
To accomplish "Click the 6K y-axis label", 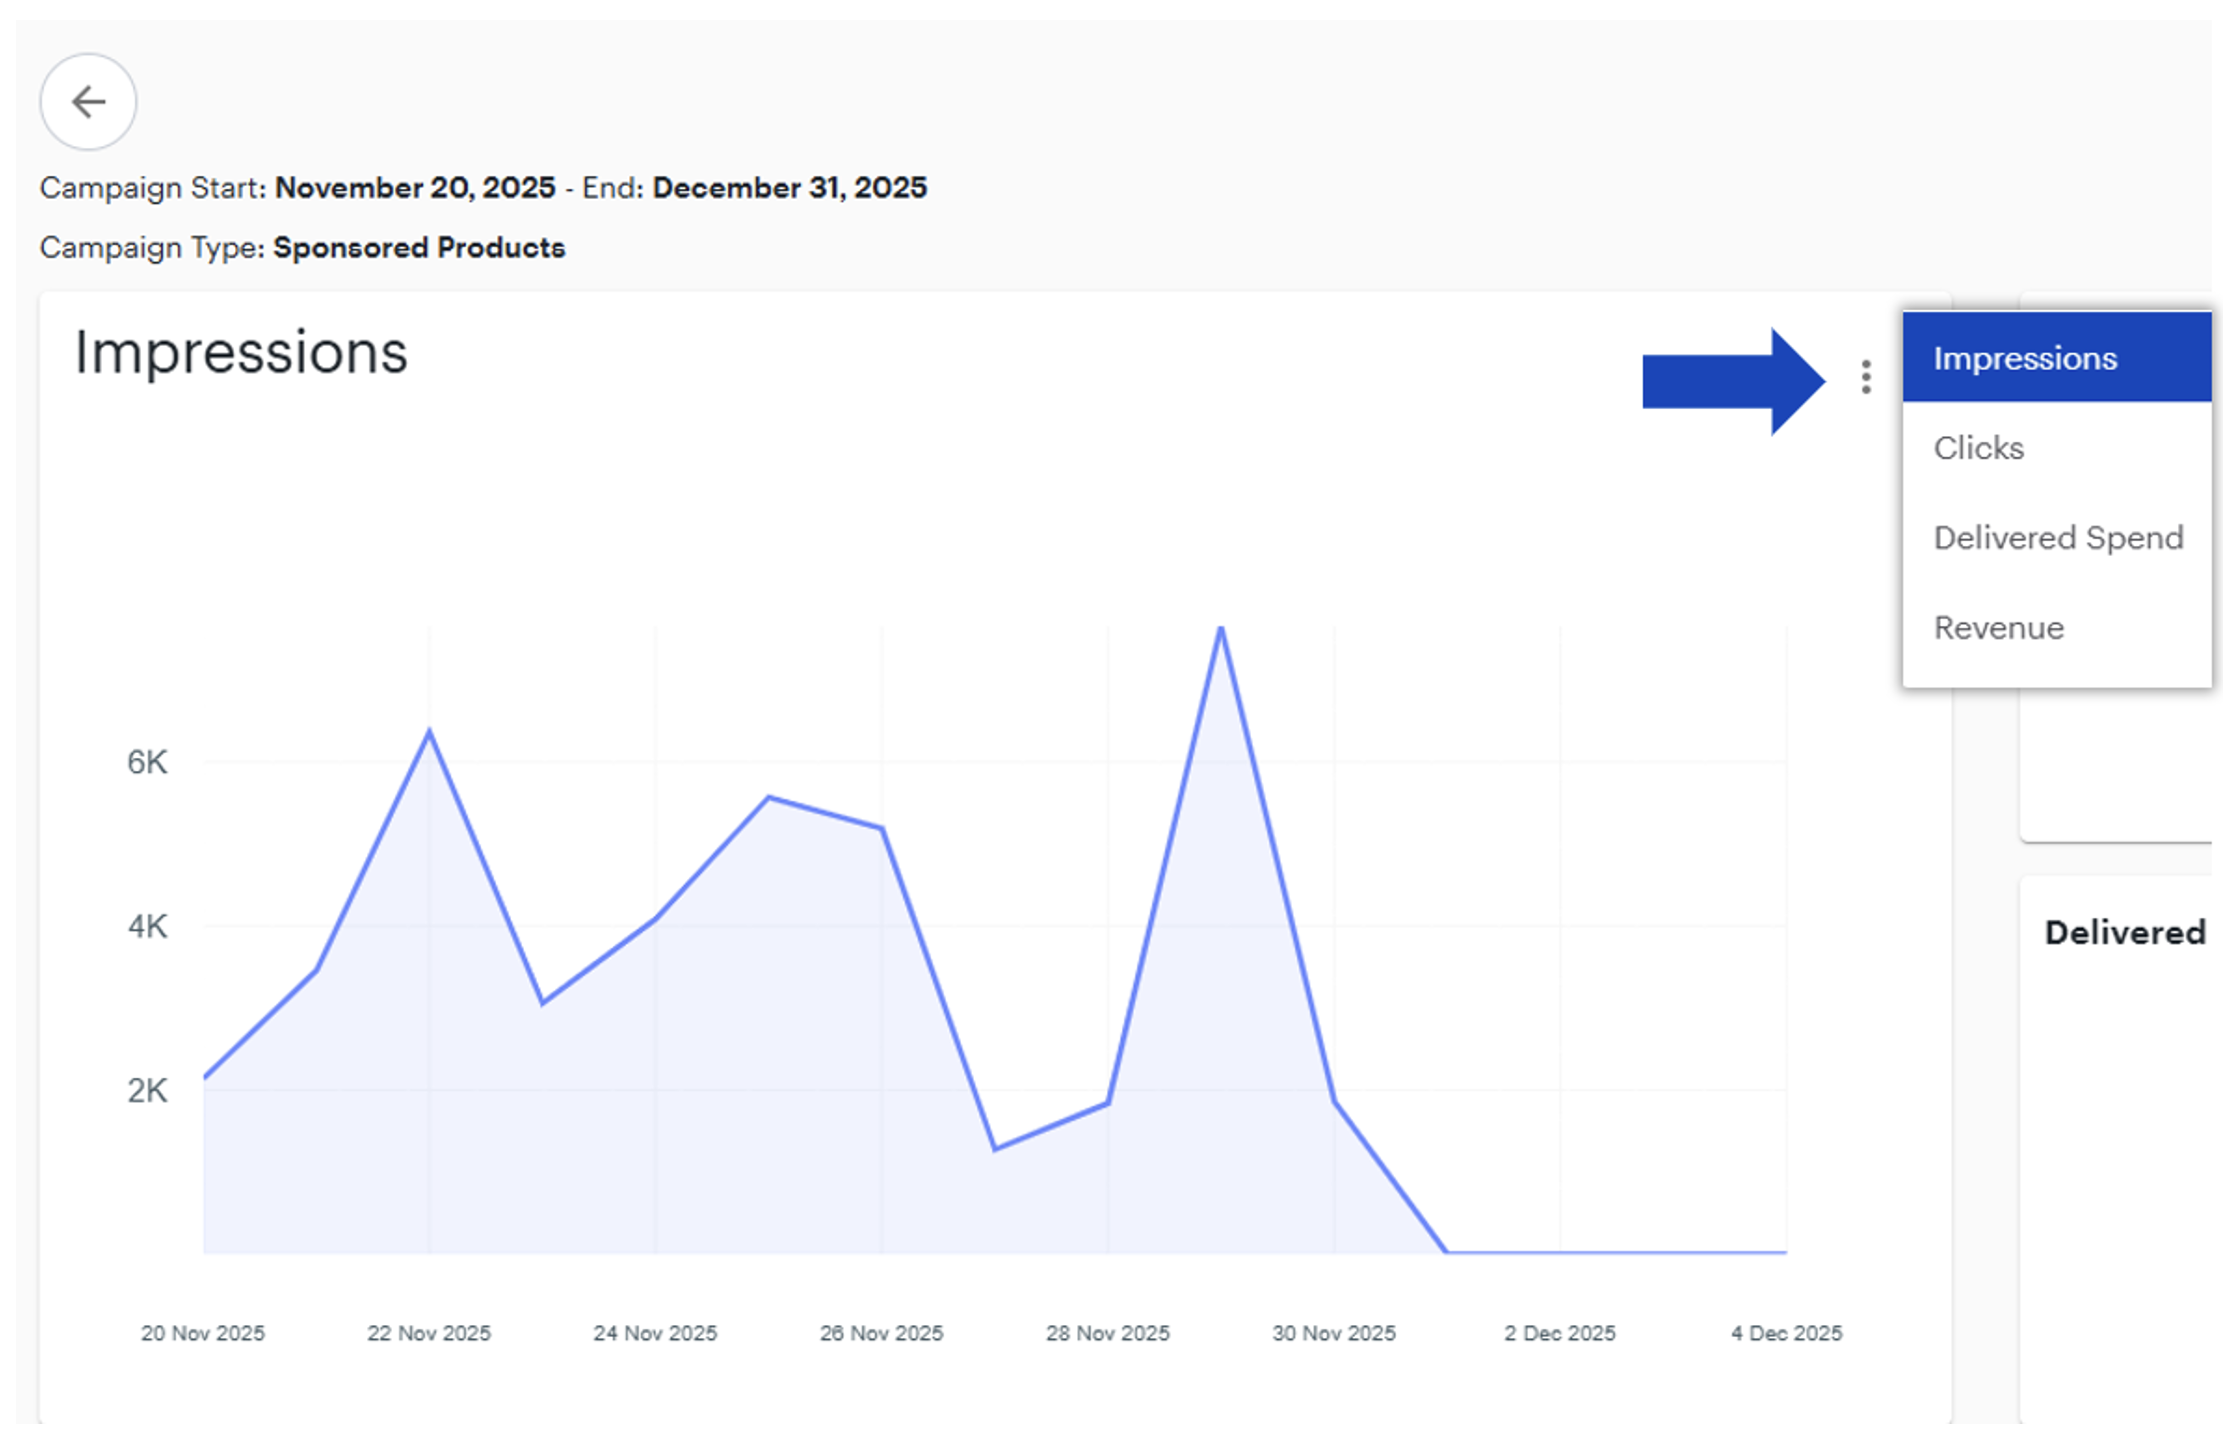I will (x=147, y=762).
